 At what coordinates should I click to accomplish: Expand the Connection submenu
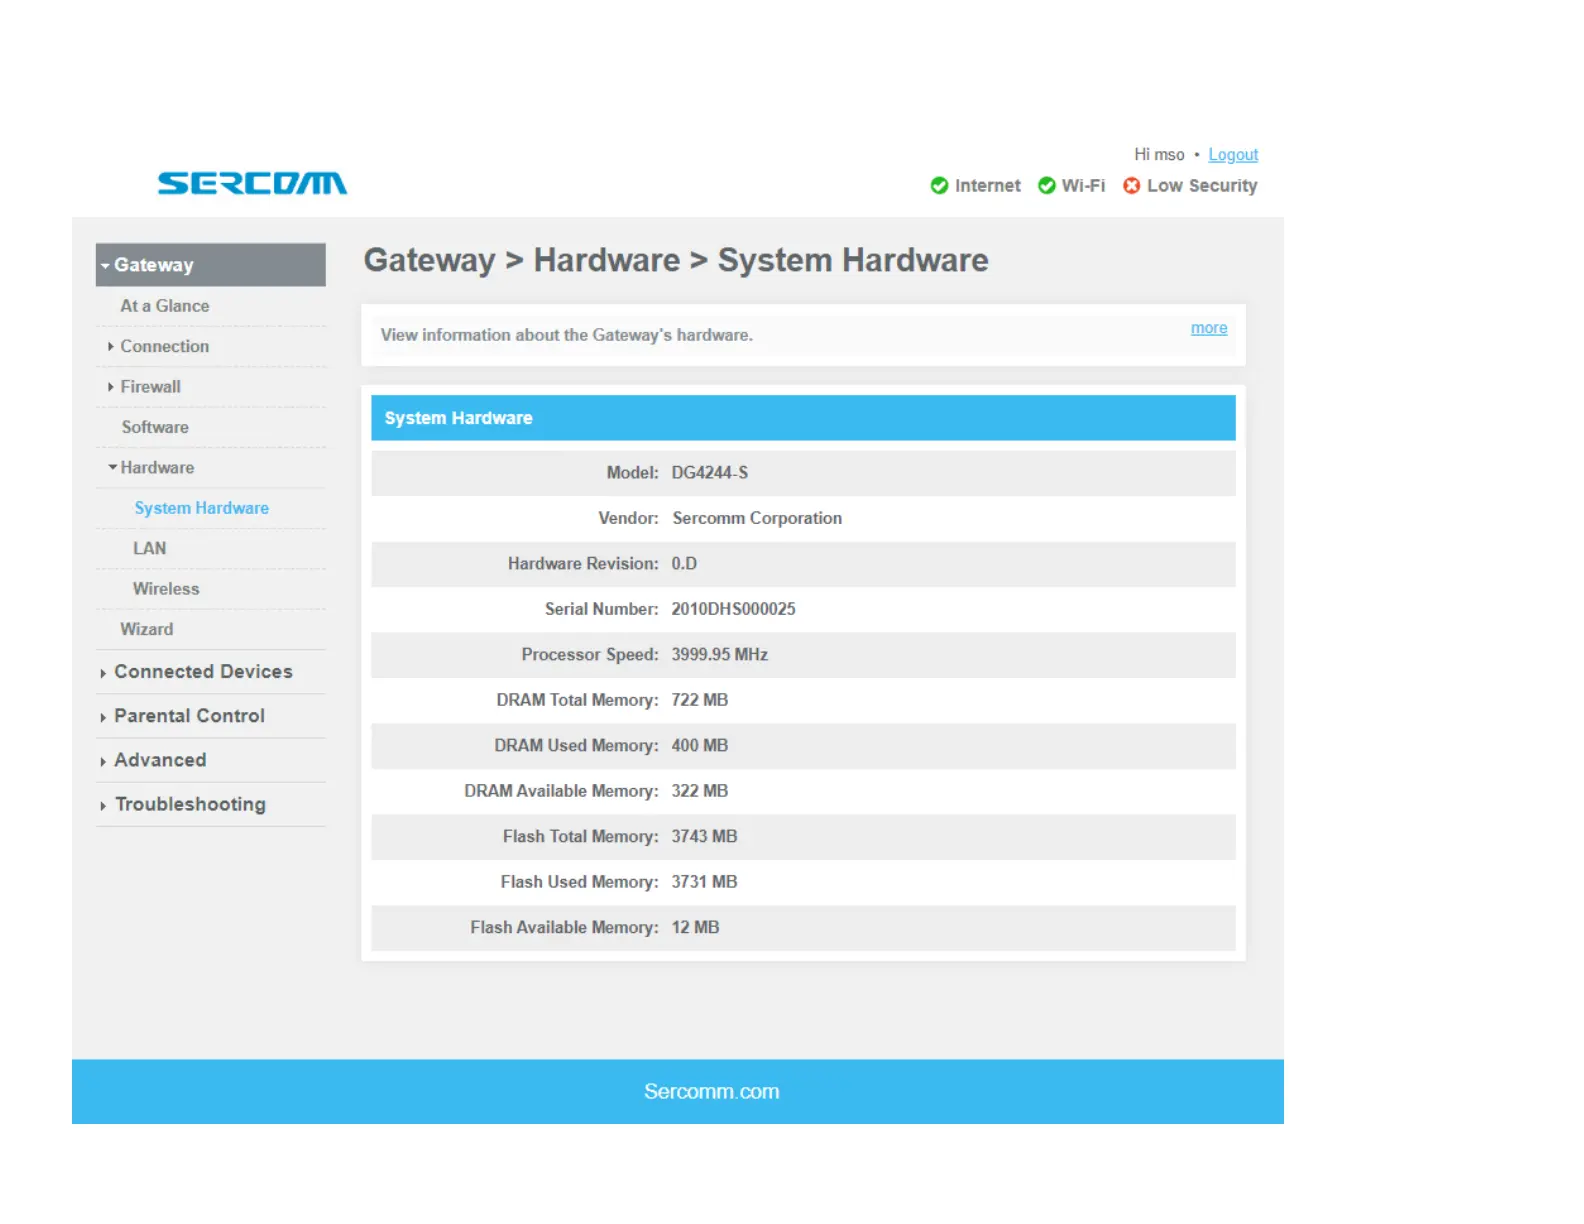[x=164, y=346]
